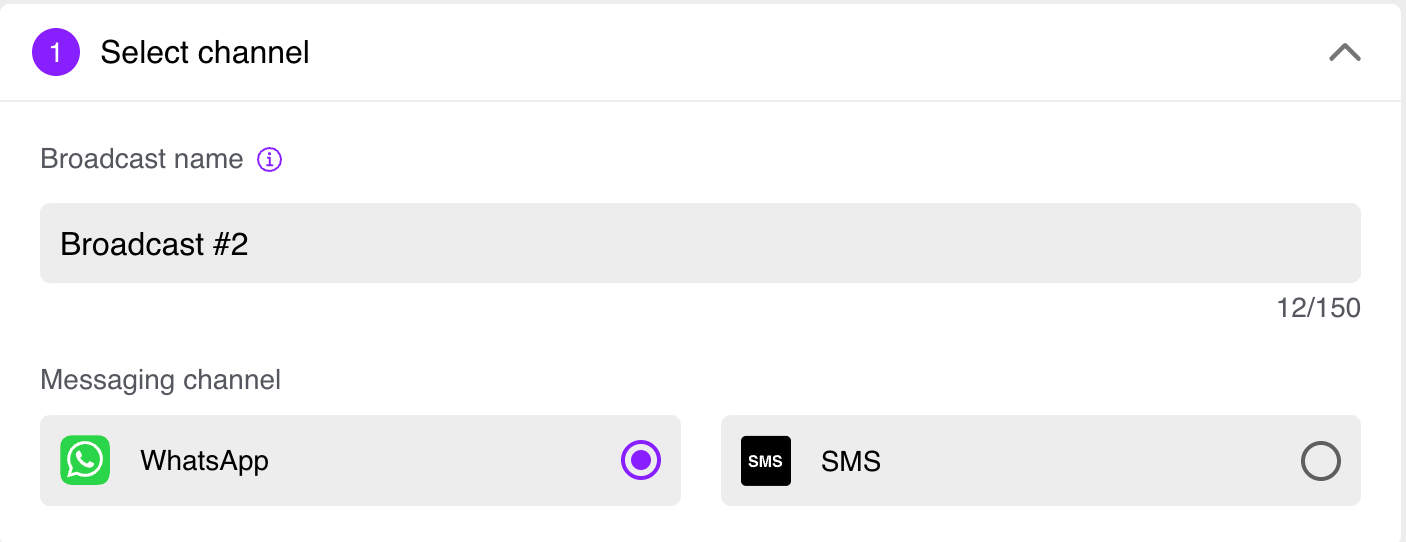Focus the Broadcast name input field
The image size is (1406, 542).
click(x=700, y=243)
